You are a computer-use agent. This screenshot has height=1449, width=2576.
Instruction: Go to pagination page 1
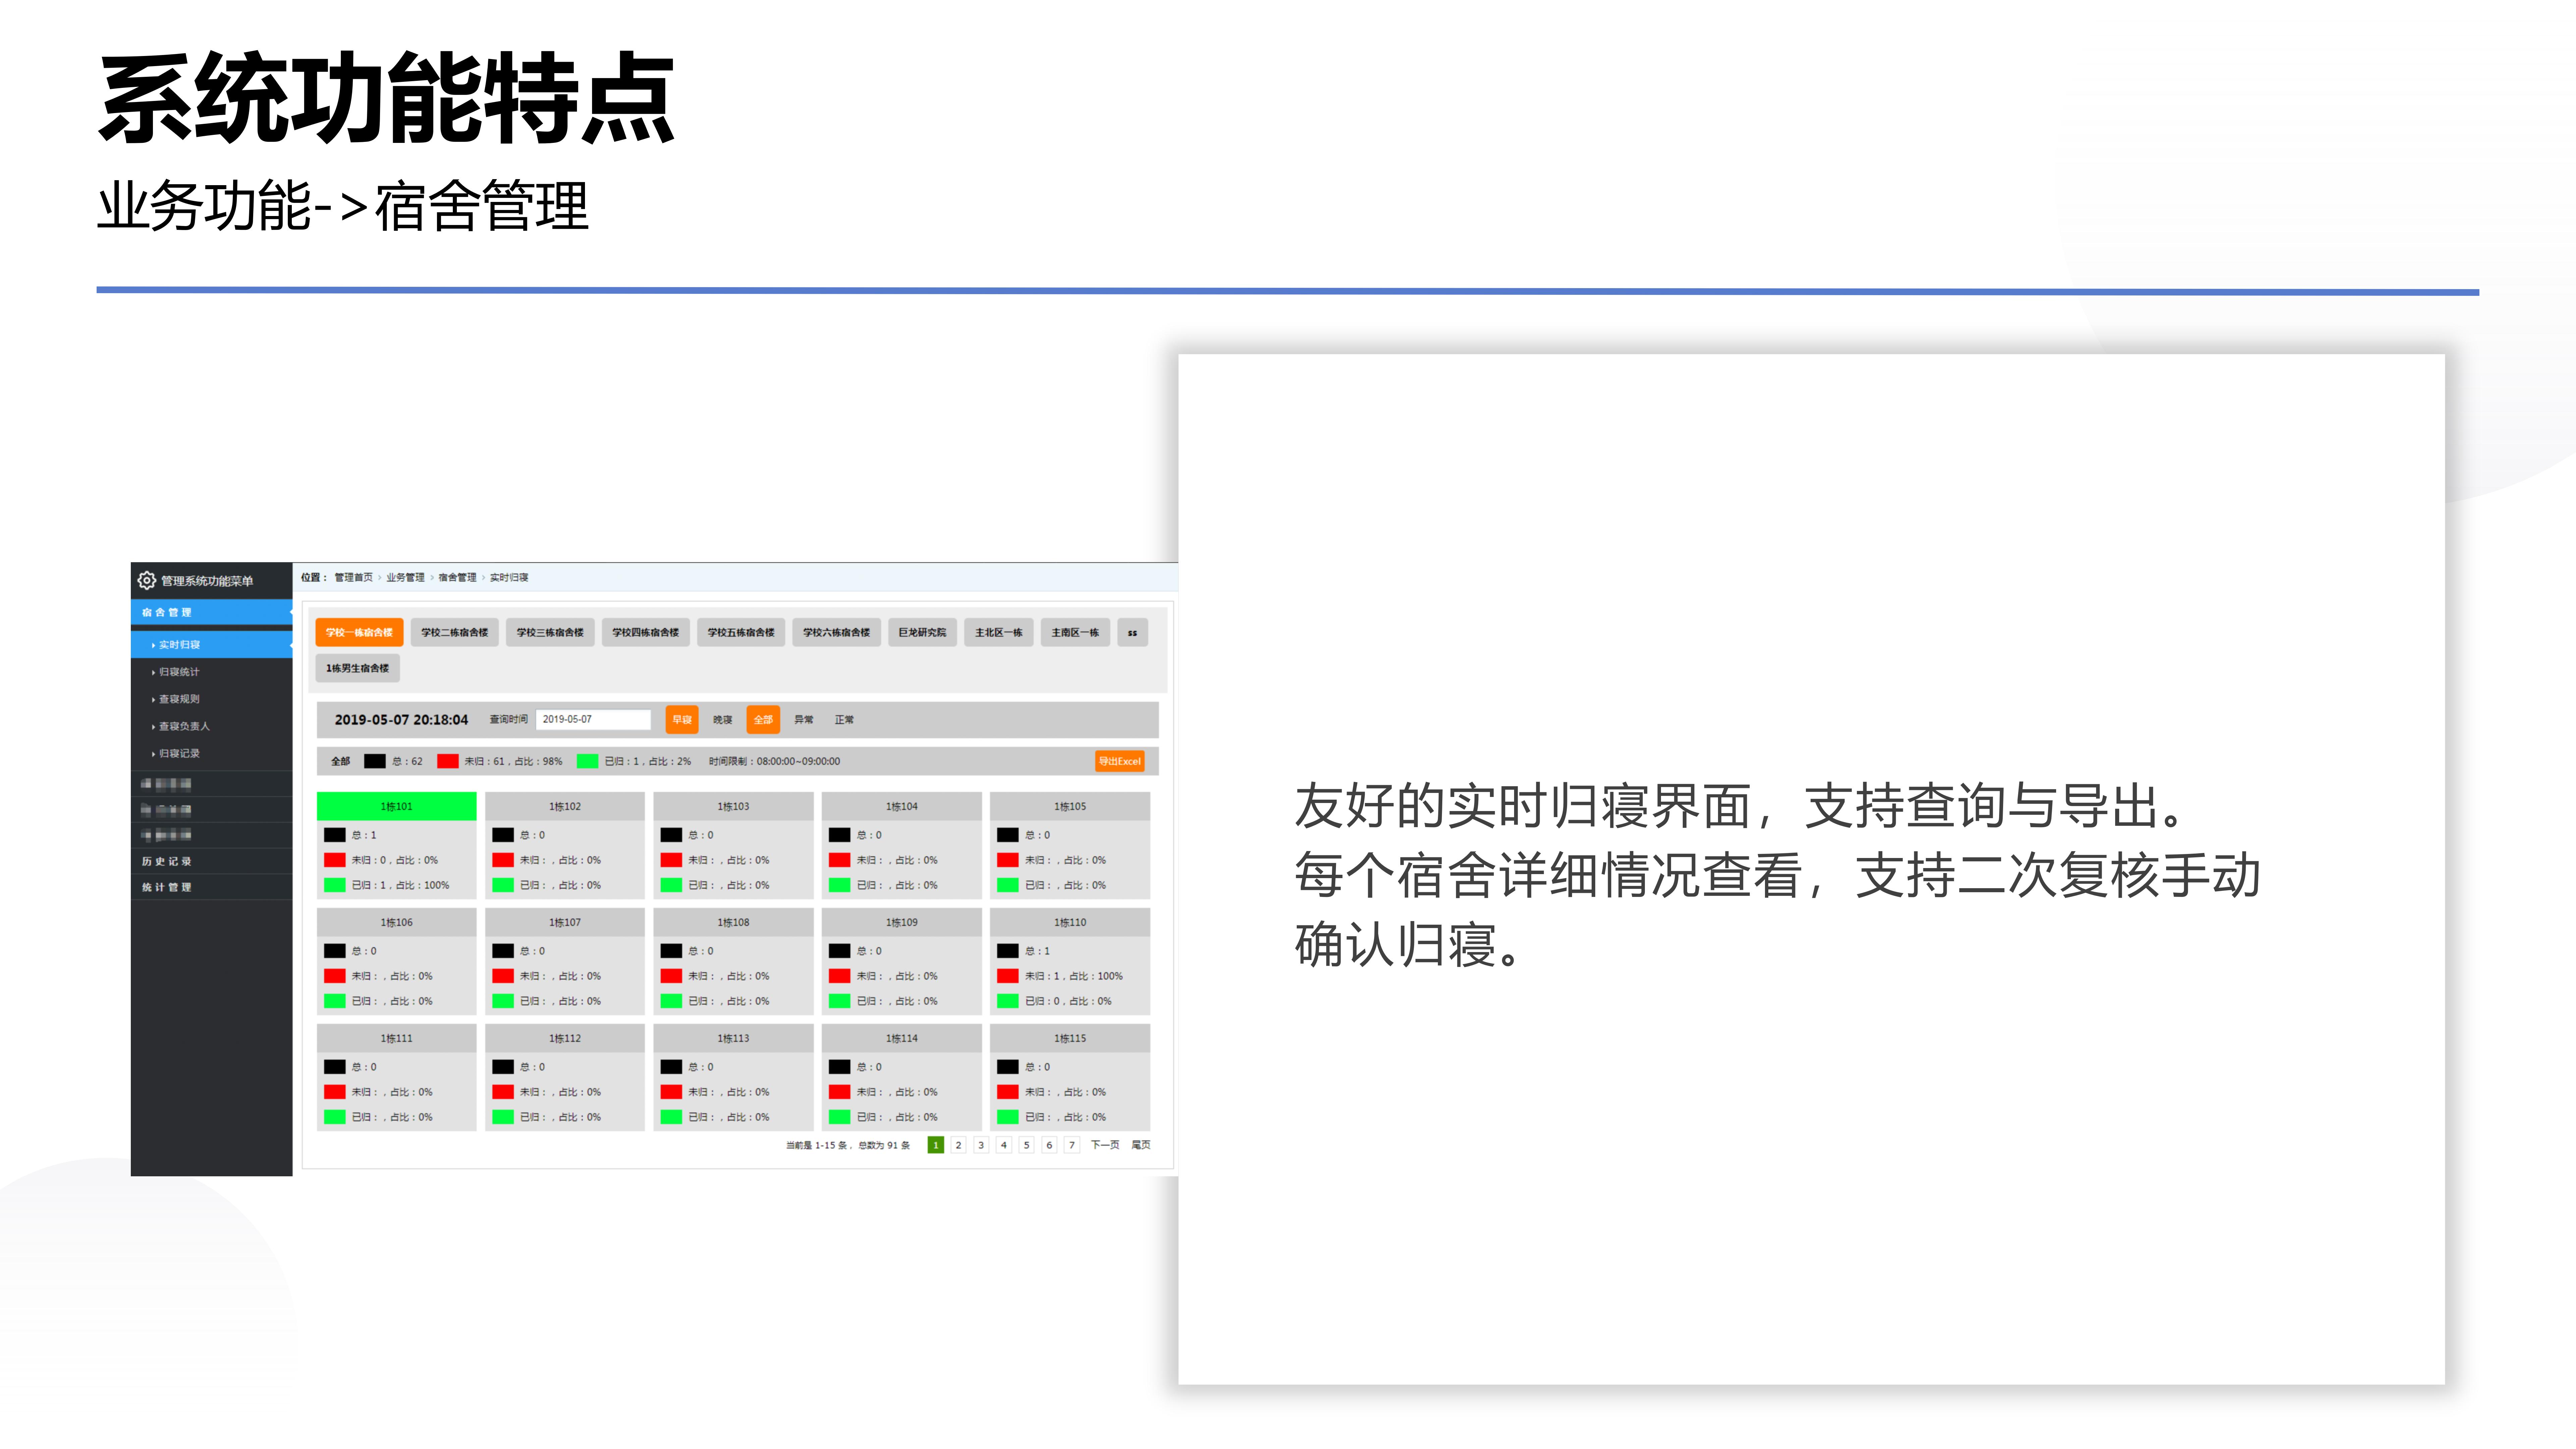936,1145
